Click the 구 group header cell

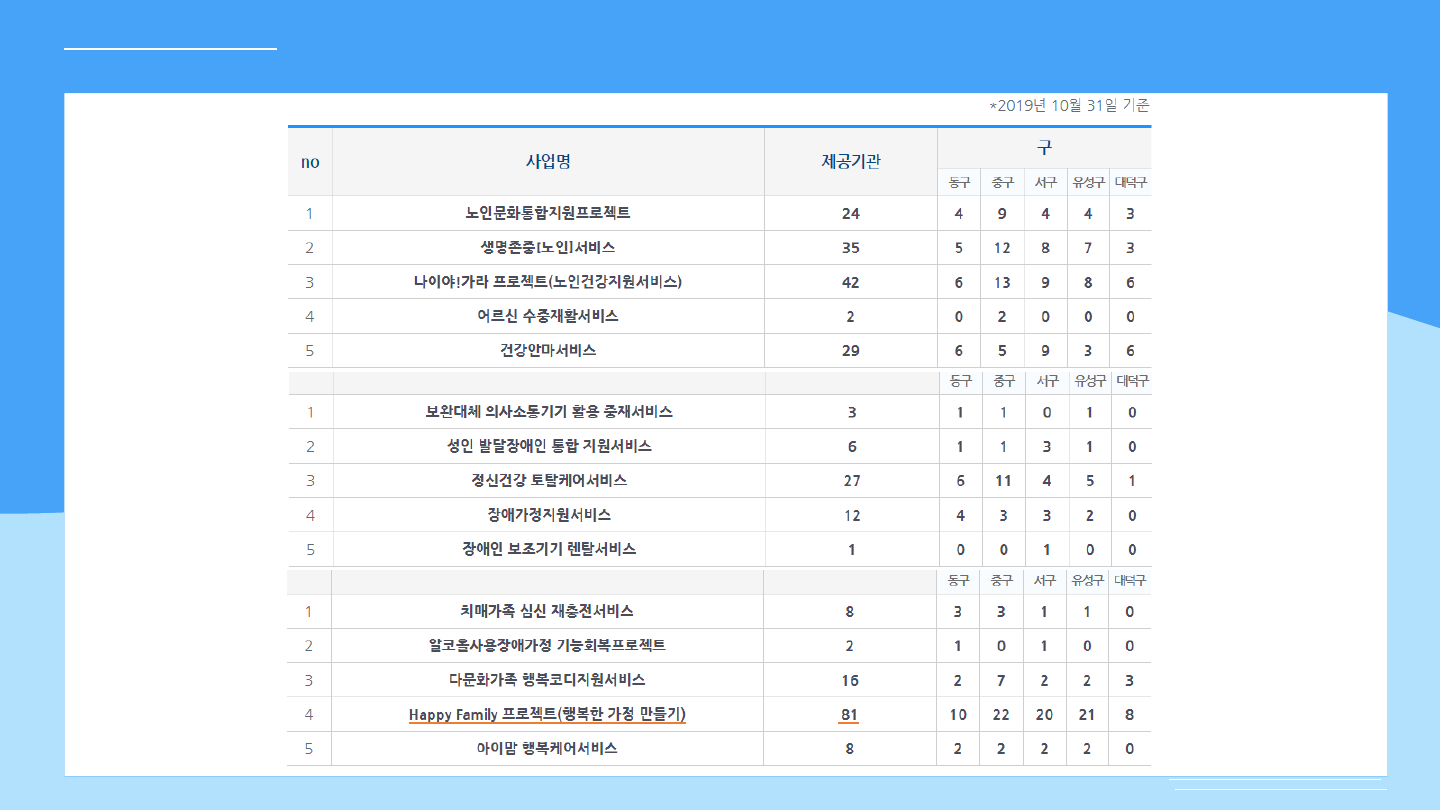point(1044,148)
